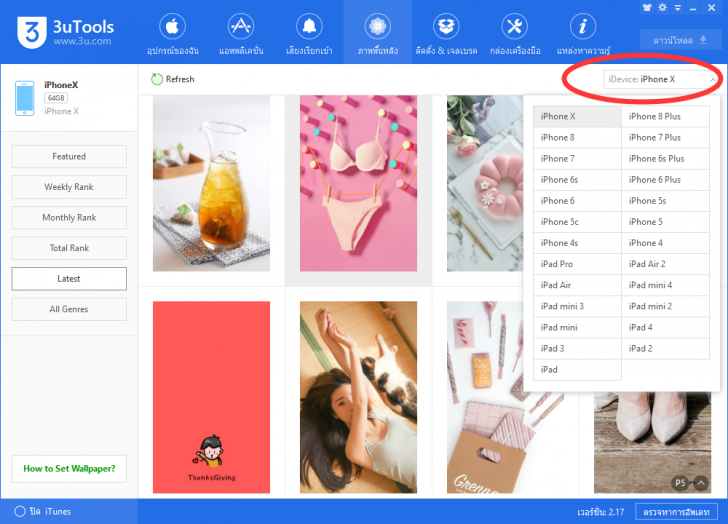The height and width of the screenshot is (524, 728).
Task: Select iPhone 8 Plus in device list
Action: click(x=665, y=116)
